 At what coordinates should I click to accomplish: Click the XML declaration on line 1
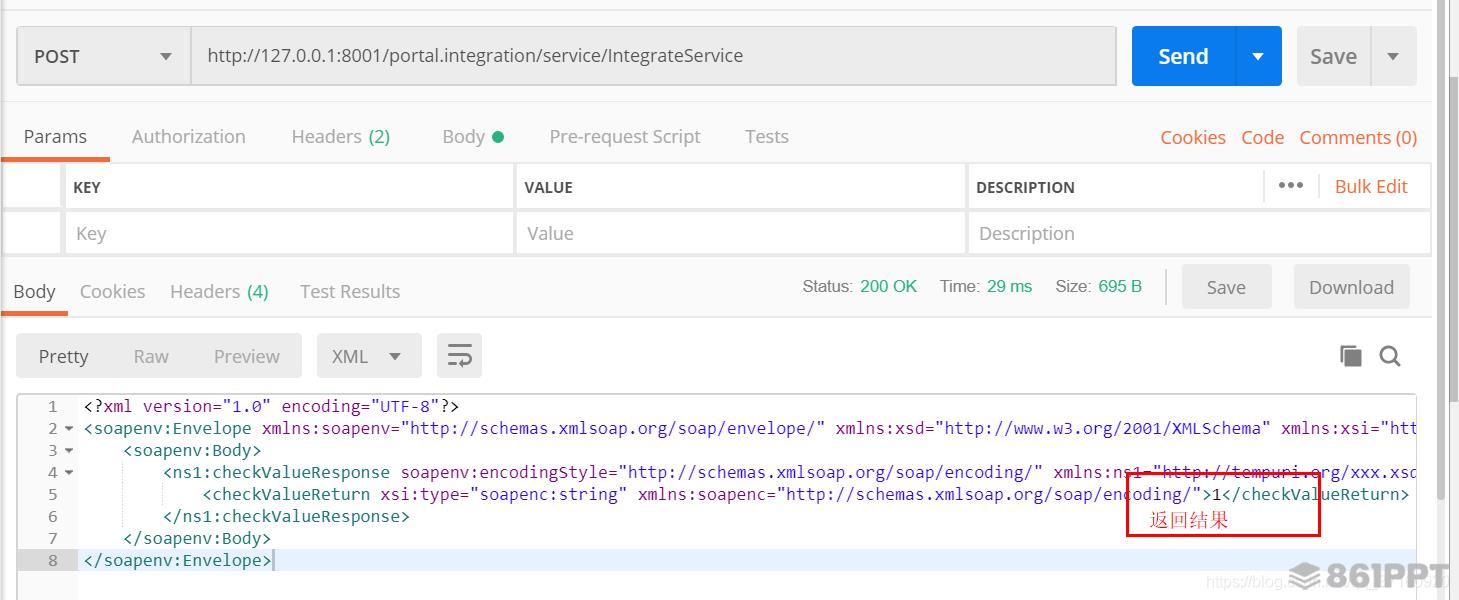271,407
